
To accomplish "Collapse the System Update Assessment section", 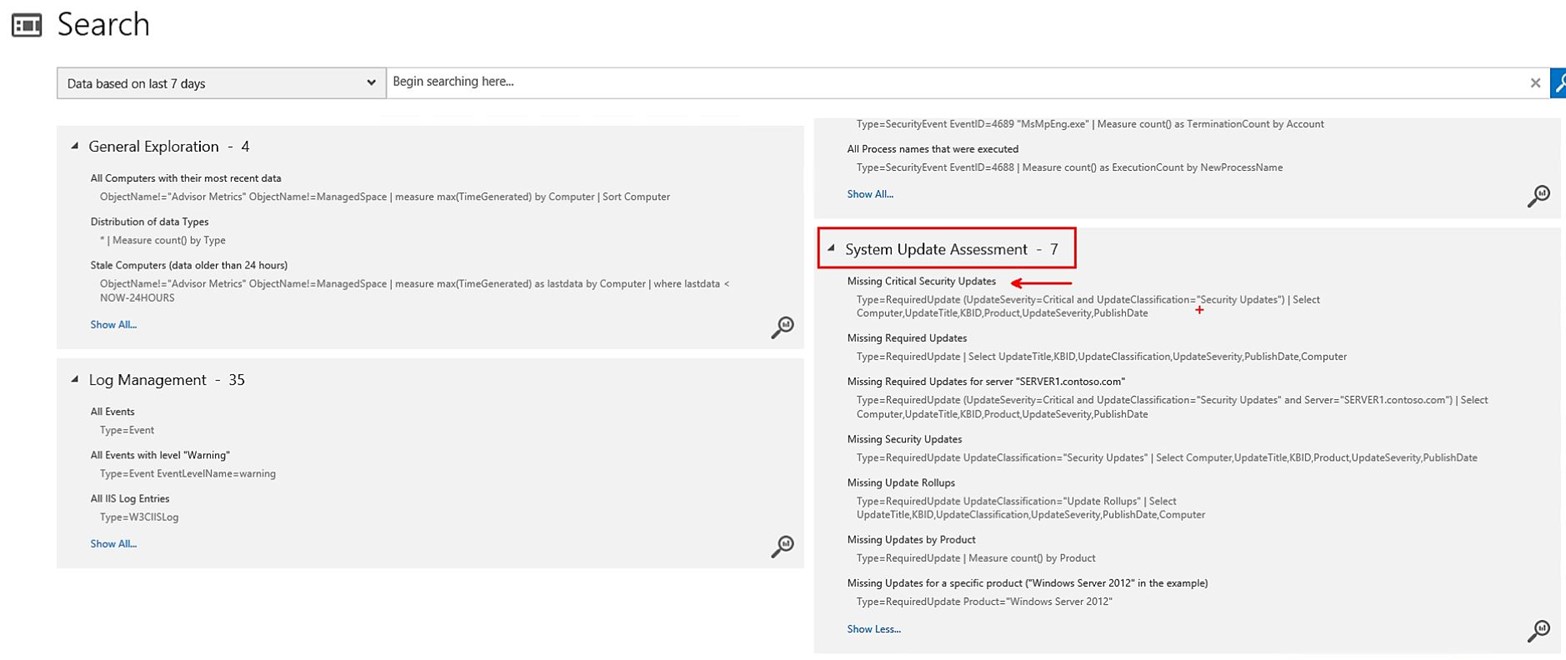I will 831,250.
